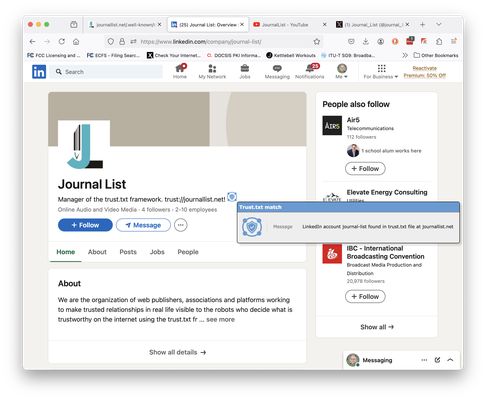Open Messaging panel ellipsis options

pyautogui.click(x=424, y=360)
